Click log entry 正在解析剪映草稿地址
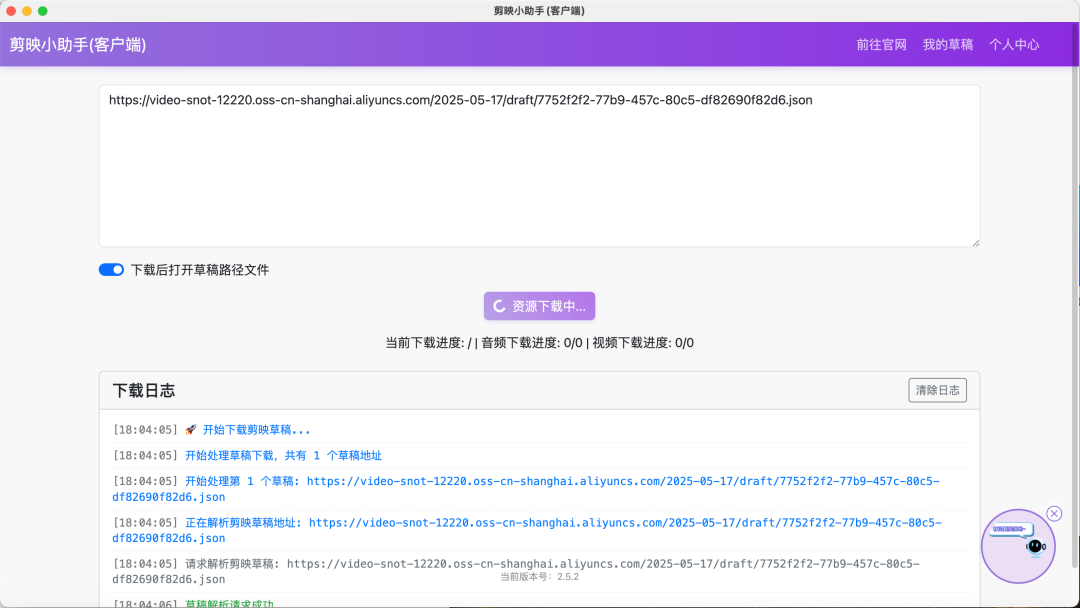 point(539,530)
